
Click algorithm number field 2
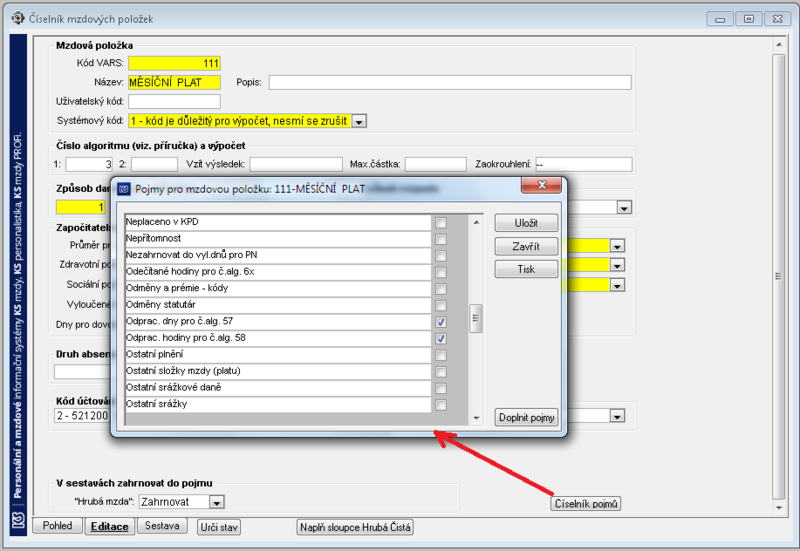click(x=154, y=164)
